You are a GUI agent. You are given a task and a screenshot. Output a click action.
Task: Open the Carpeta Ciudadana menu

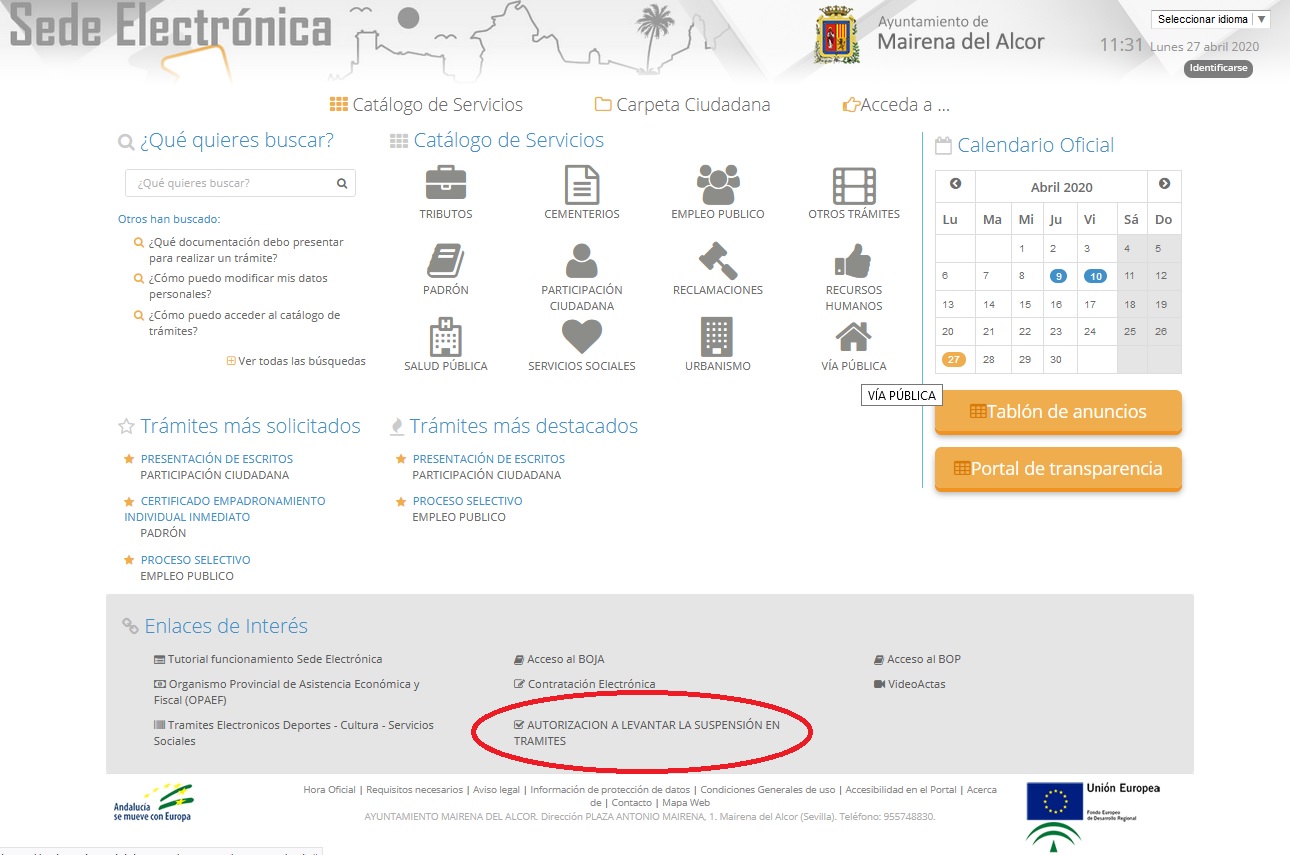point(683,105)
